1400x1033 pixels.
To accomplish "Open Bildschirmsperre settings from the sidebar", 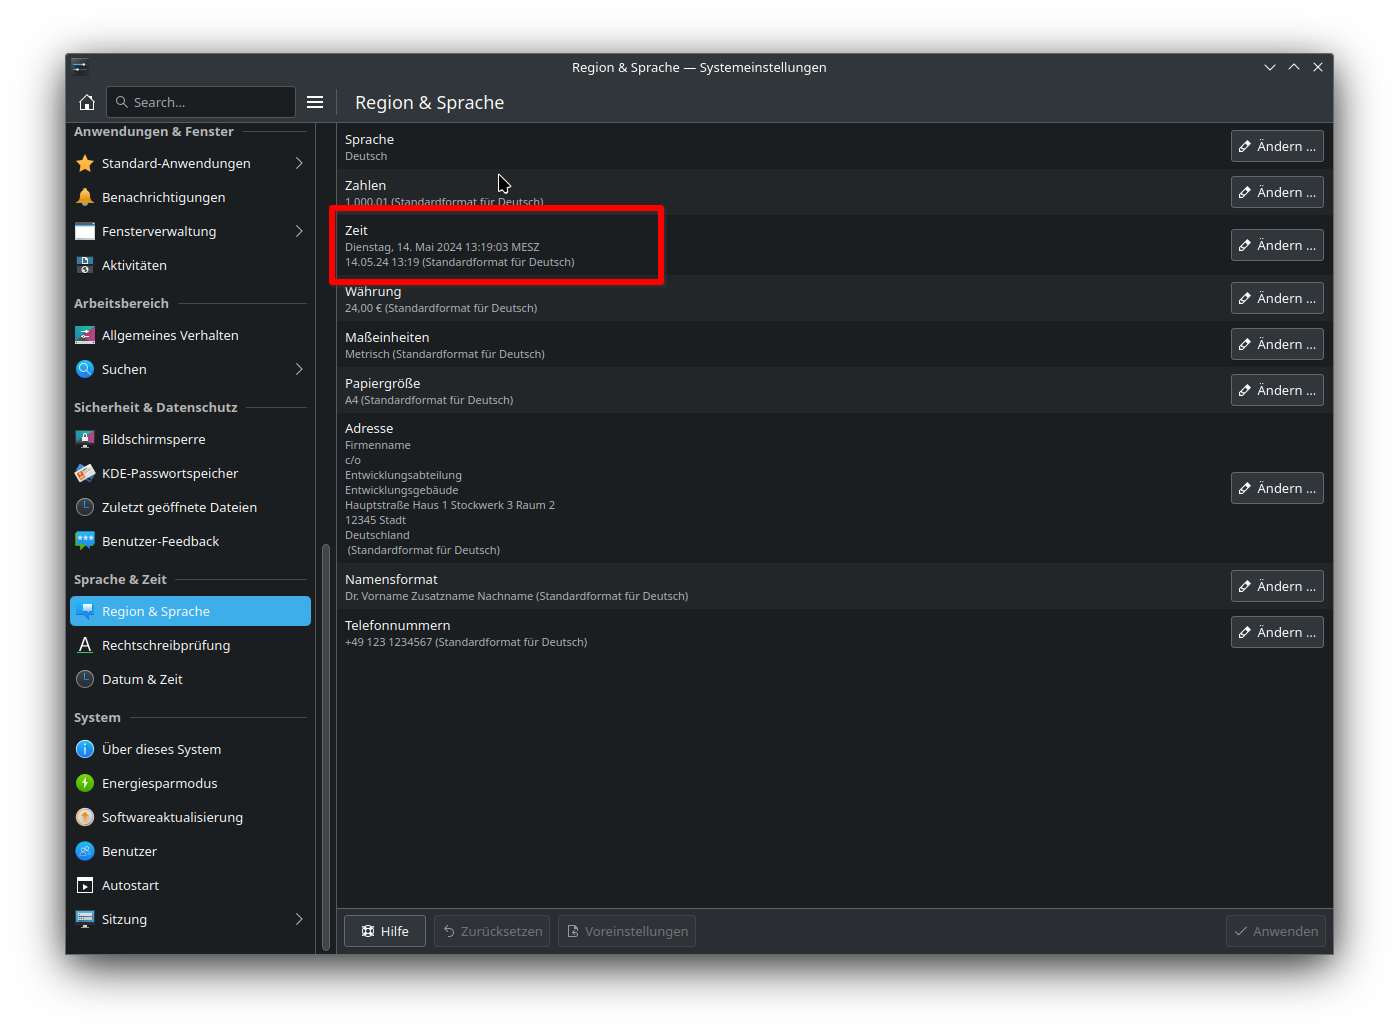I will (x=85, y=439).
